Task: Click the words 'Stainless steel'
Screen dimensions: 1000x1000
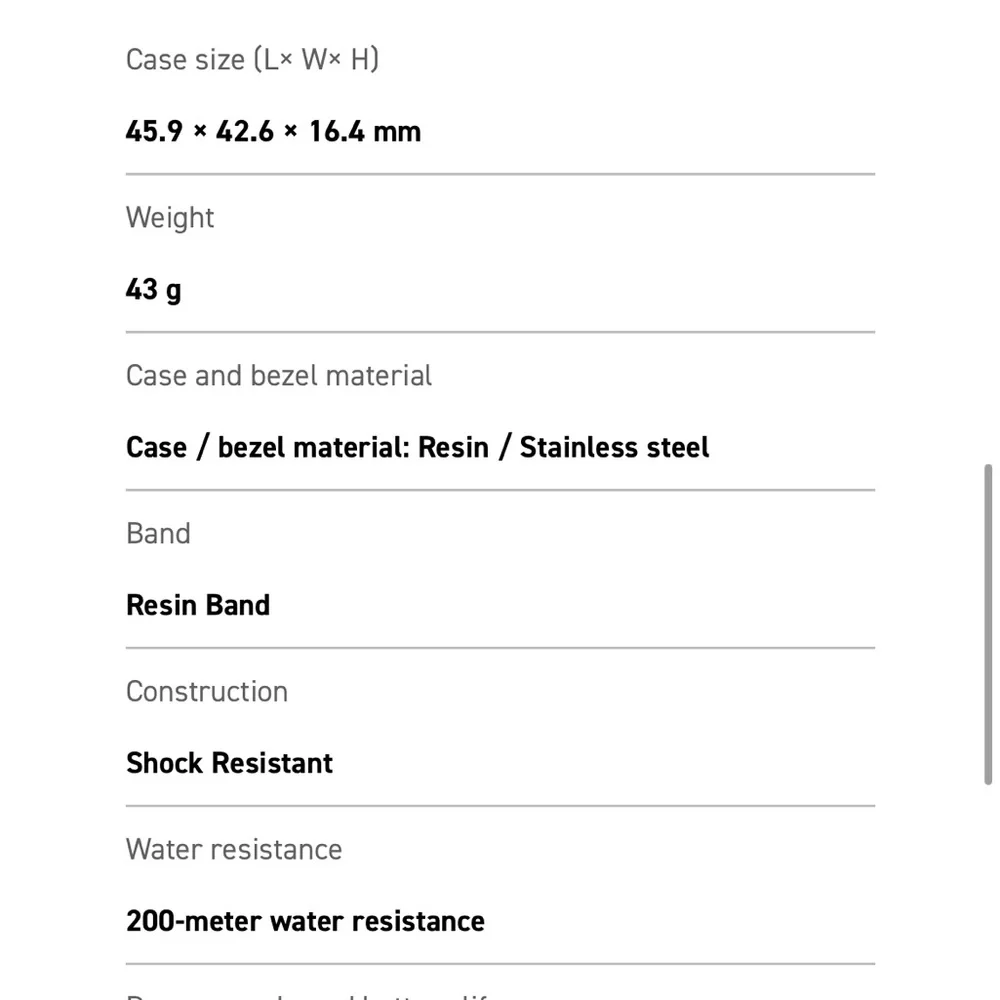Action: tap(614, 447)
